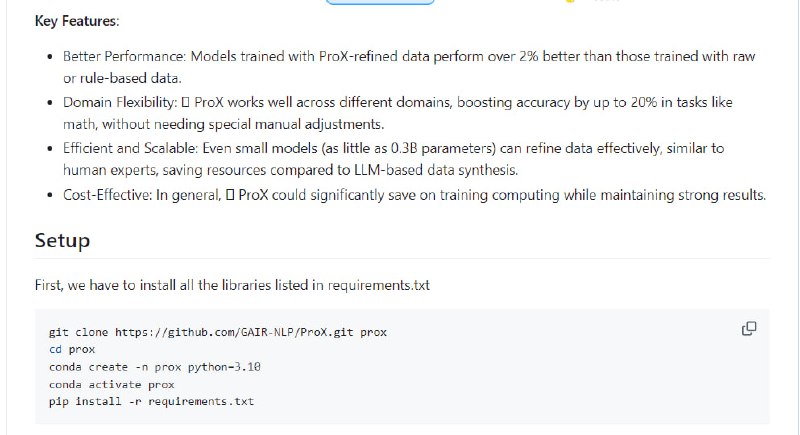Click the "Setup" section heading
Viewport: 800px width, 435px height.
pos(62,240)
